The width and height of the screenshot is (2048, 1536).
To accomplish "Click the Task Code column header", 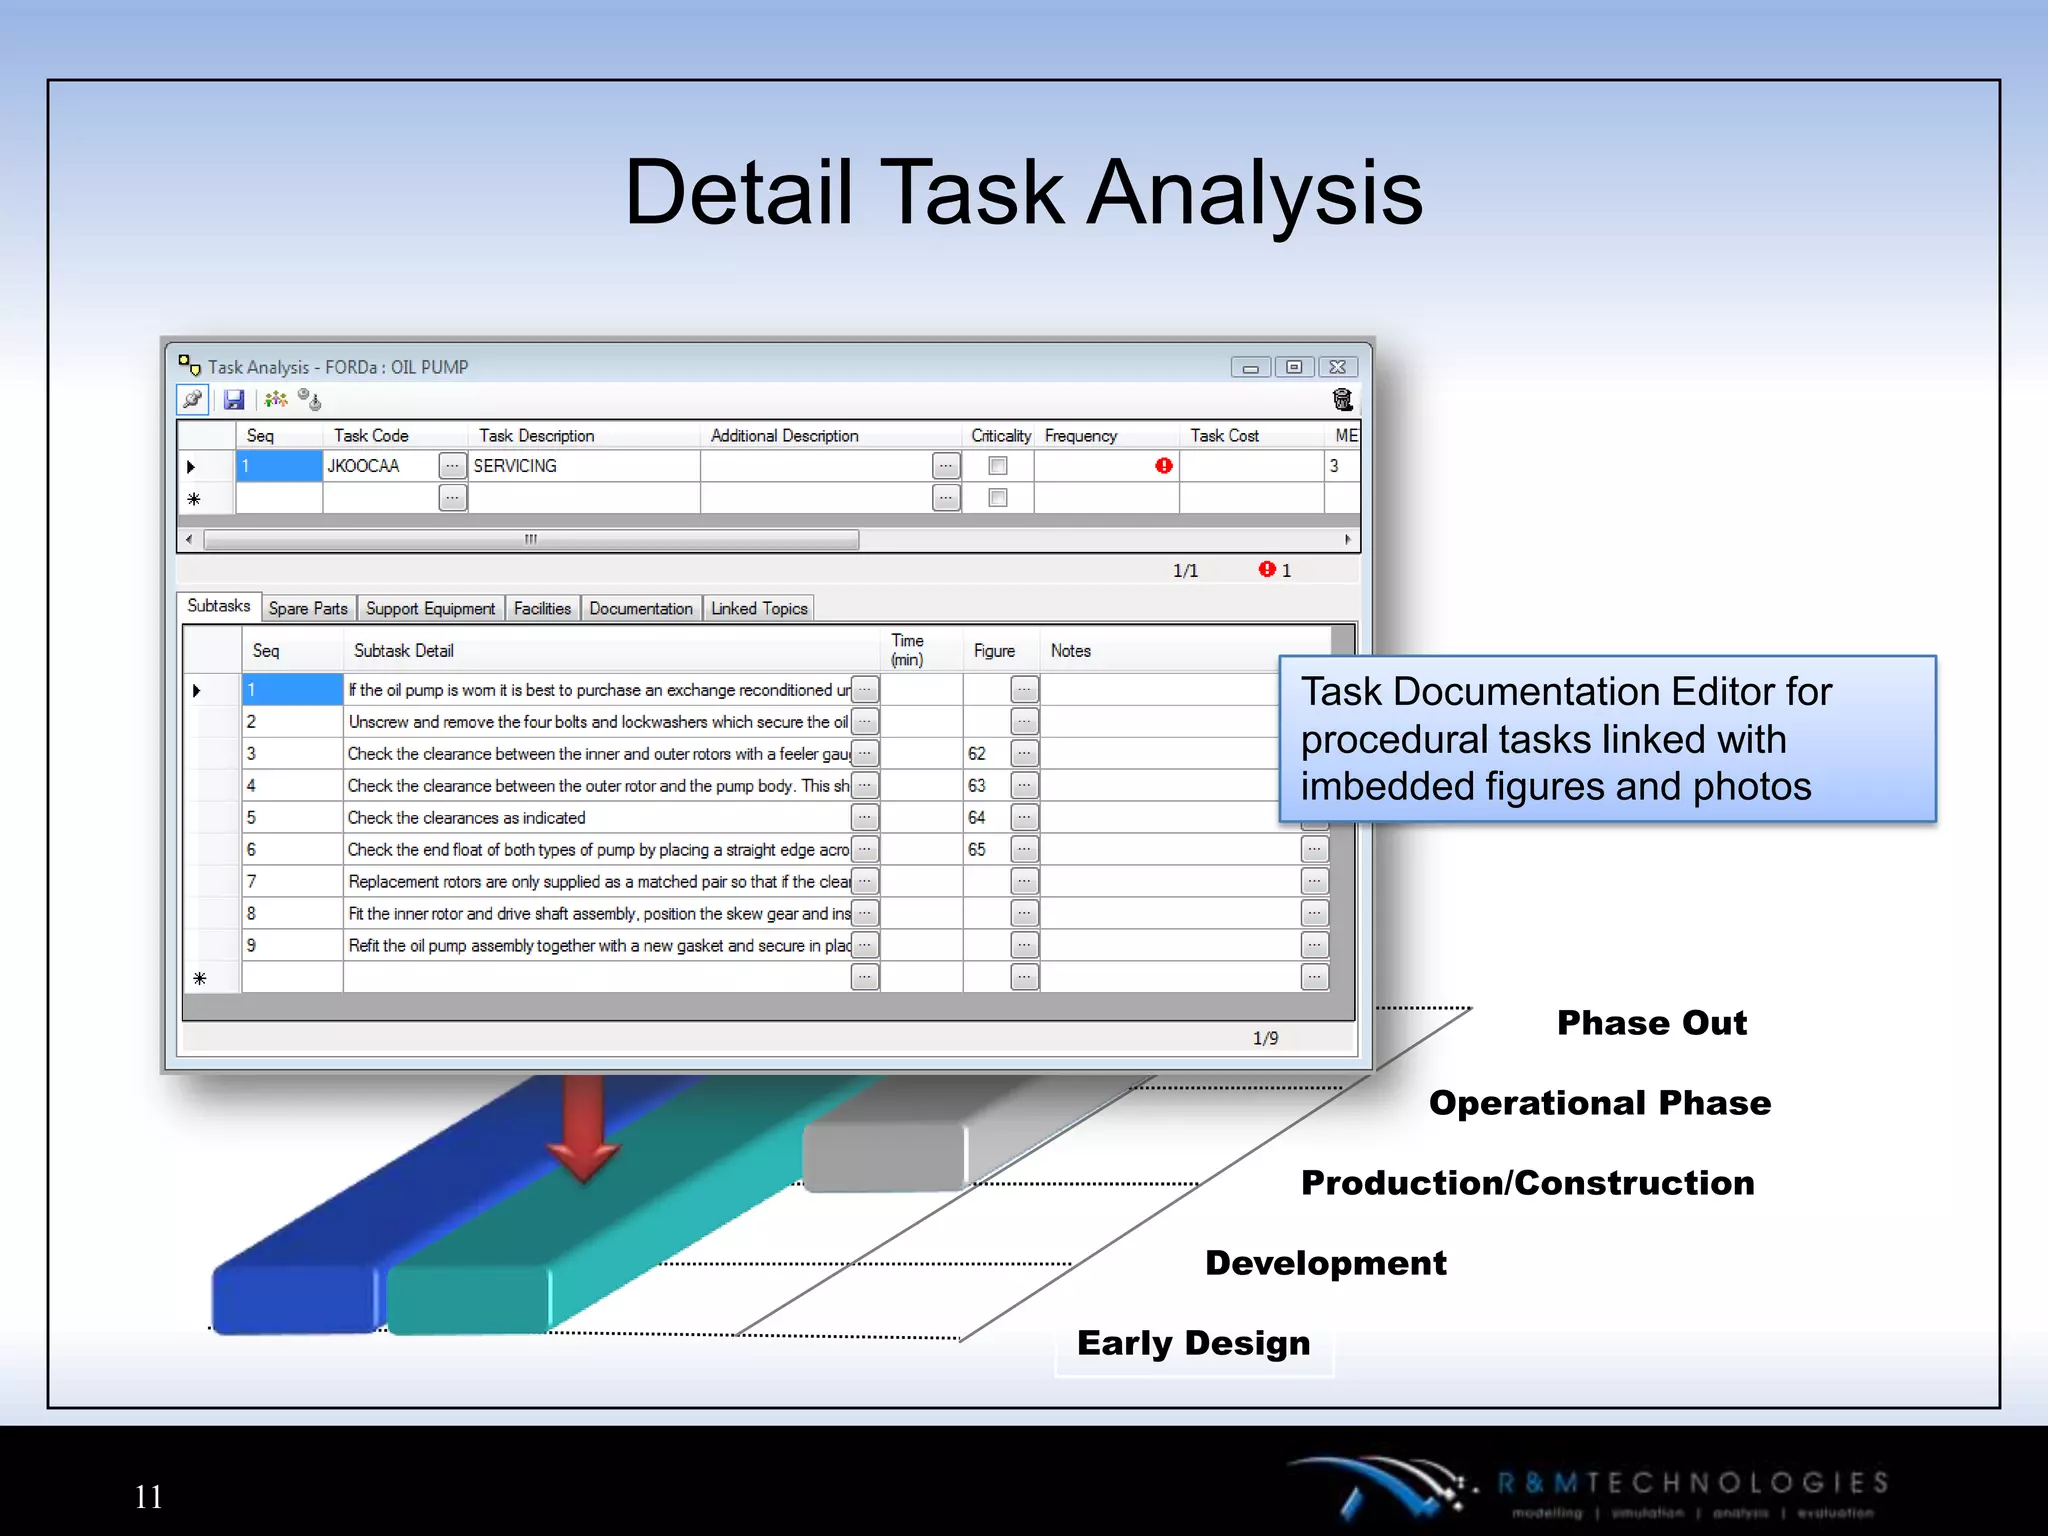I will [x=395, y=436].
